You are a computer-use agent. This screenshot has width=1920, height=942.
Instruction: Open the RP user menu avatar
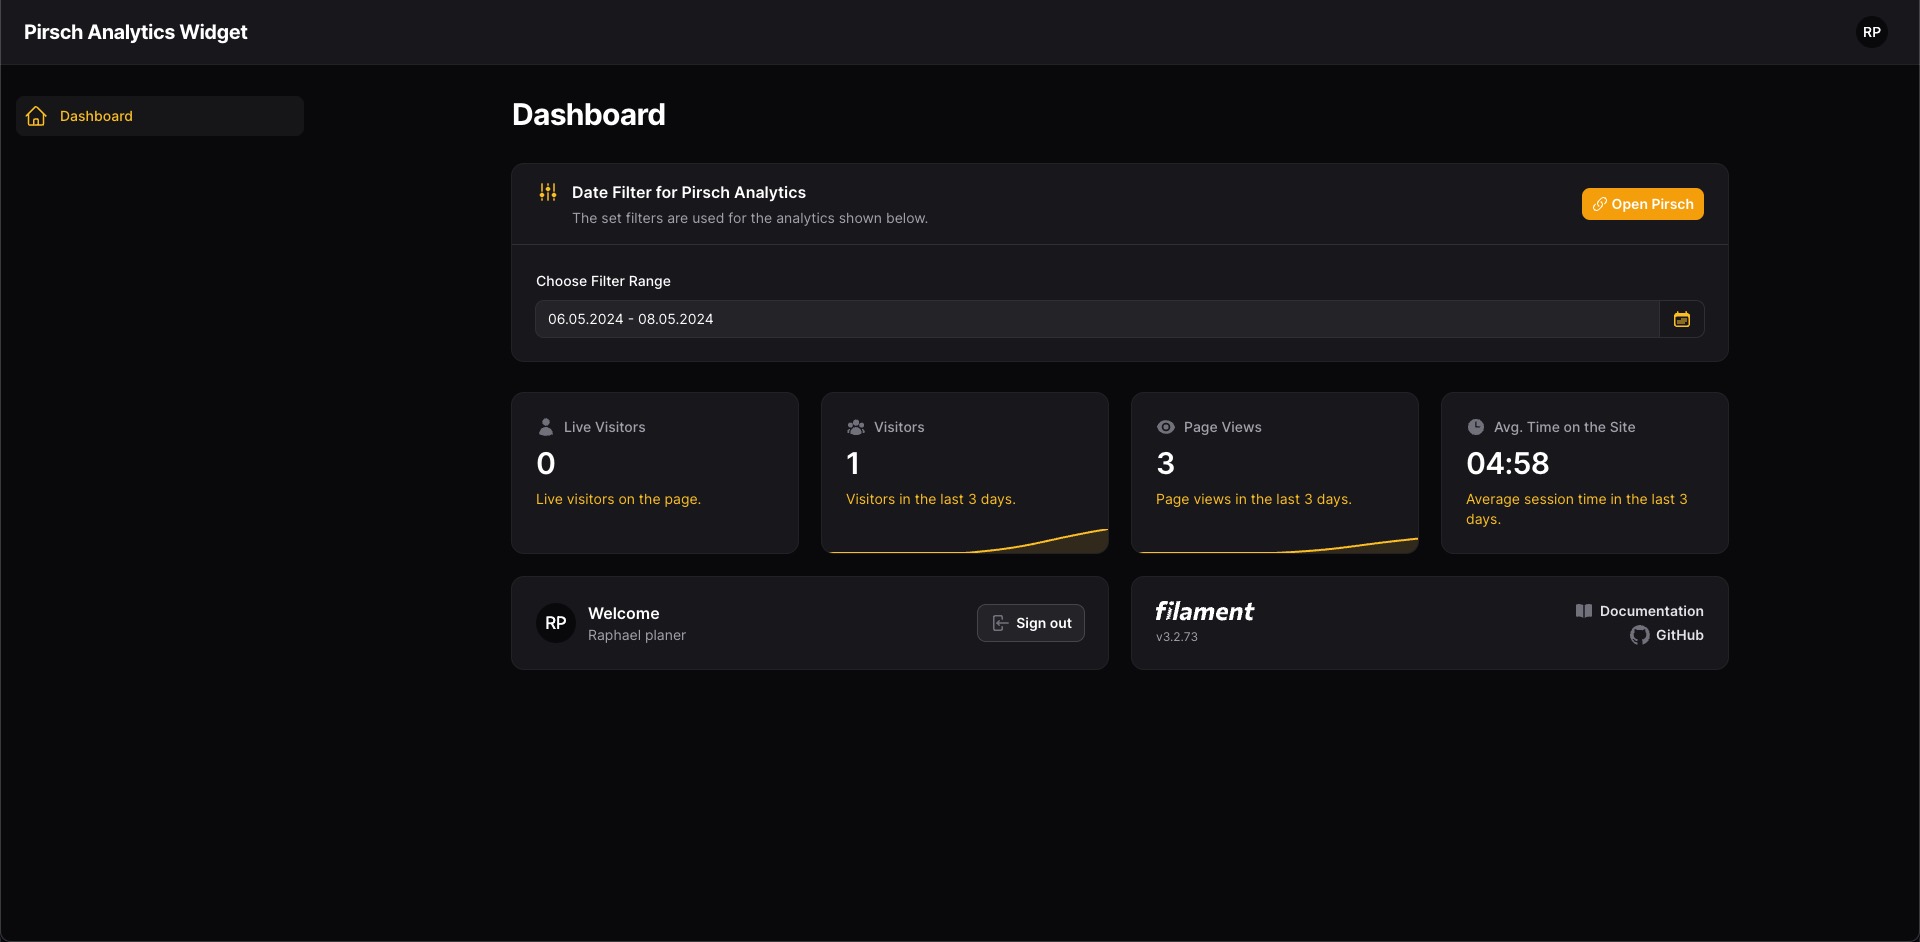coord(1871,32)
